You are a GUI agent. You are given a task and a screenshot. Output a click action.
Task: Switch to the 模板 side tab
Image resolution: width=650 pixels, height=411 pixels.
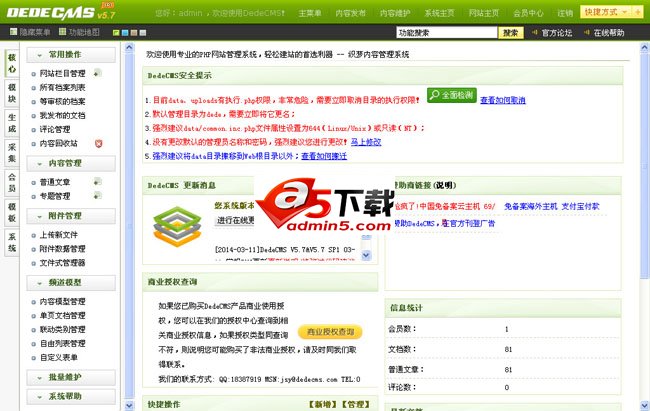12,212
